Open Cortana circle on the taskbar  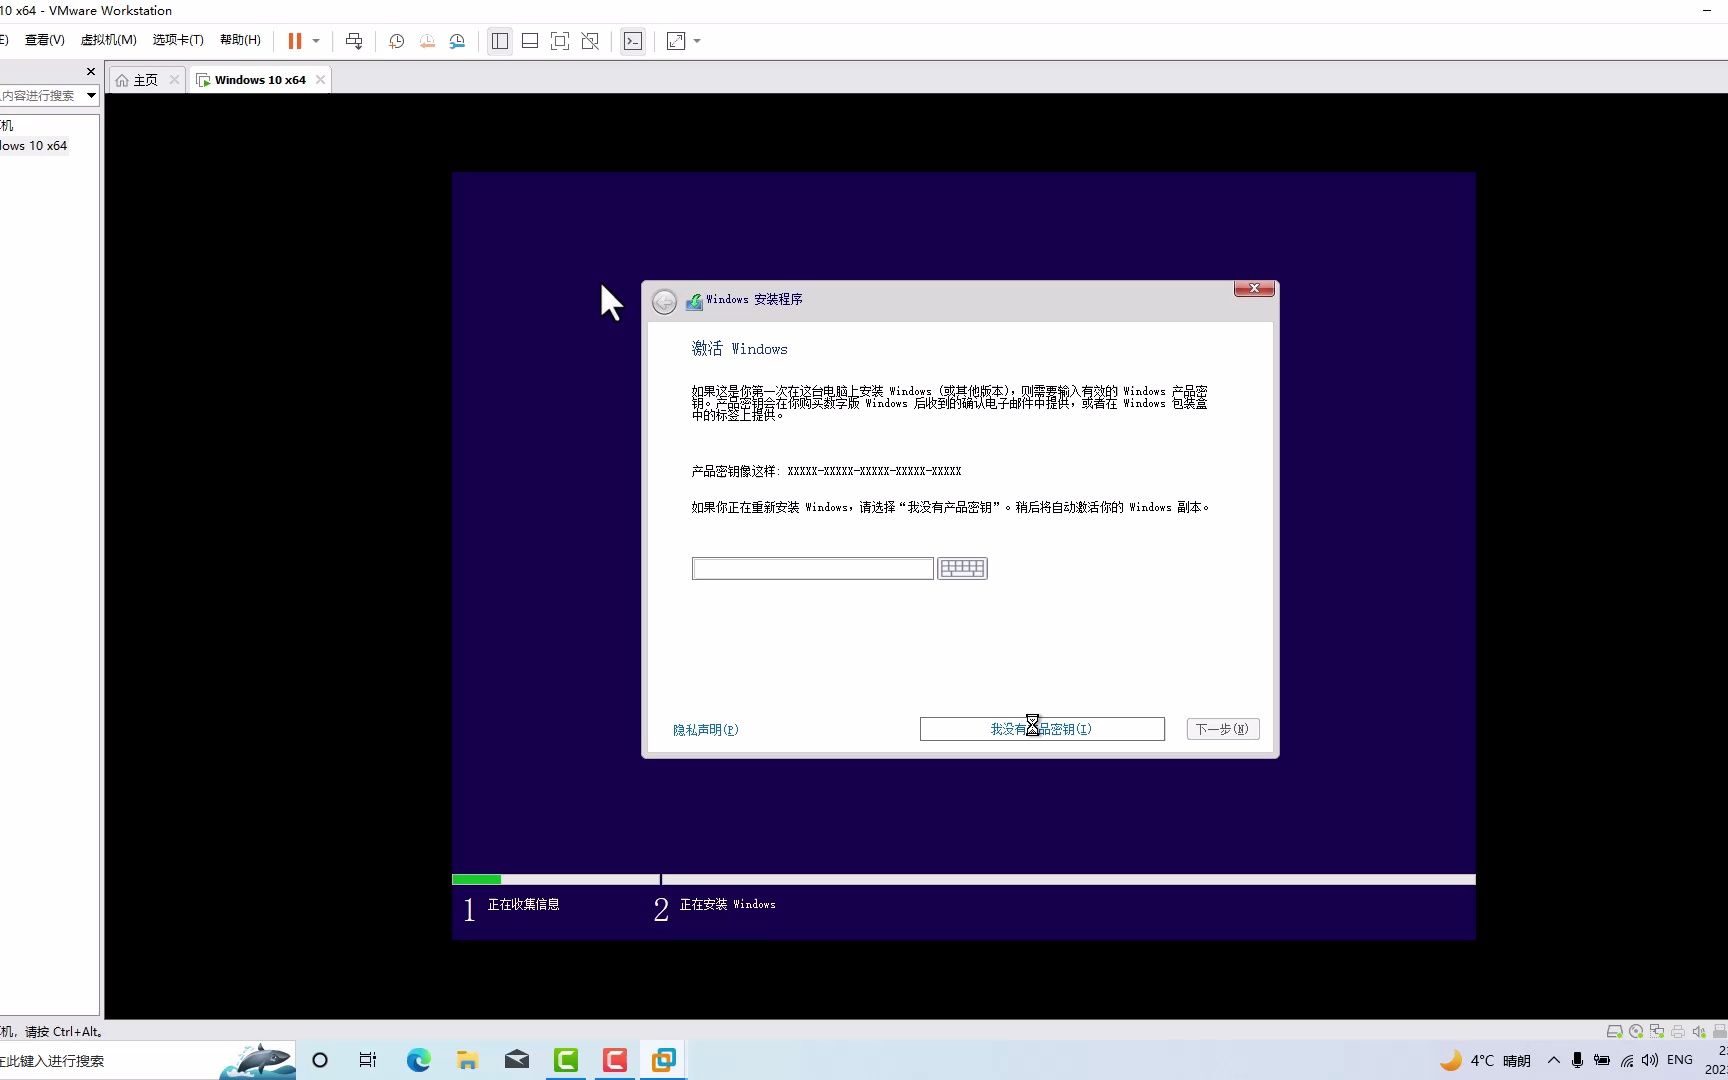coord(320,1060)
